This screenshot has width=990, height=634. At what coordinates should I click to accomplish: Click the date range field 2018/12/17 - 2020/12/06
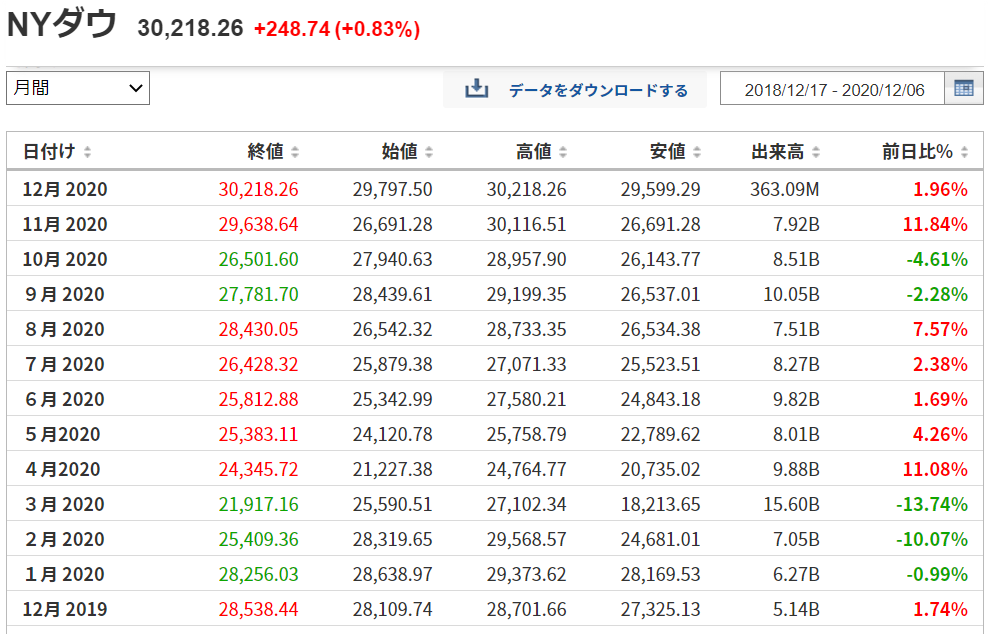(834, 90)
